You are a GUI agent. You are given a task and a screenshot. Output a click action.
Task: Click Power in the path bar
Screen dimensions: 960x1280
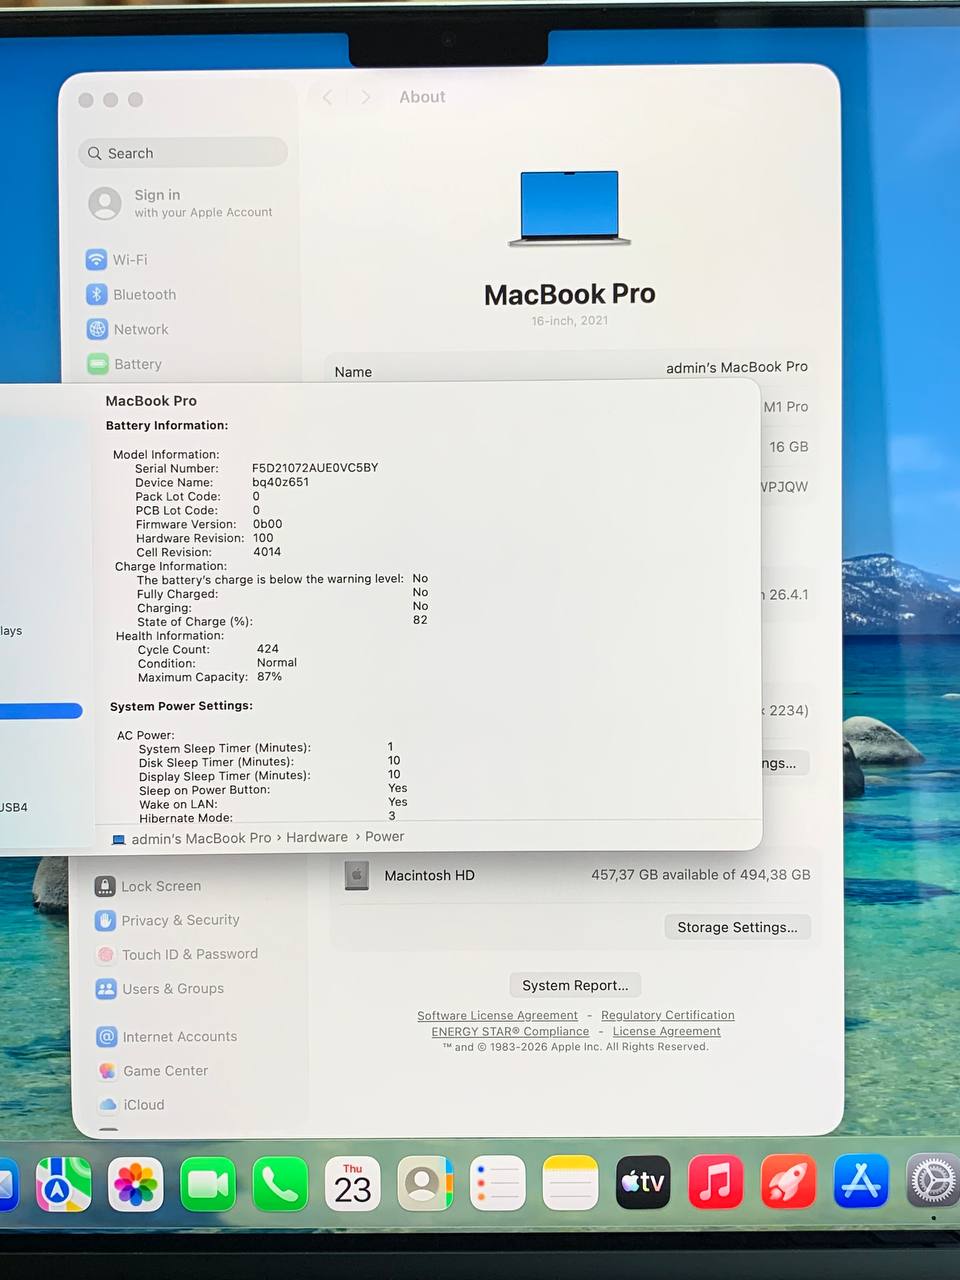(385, 837)
